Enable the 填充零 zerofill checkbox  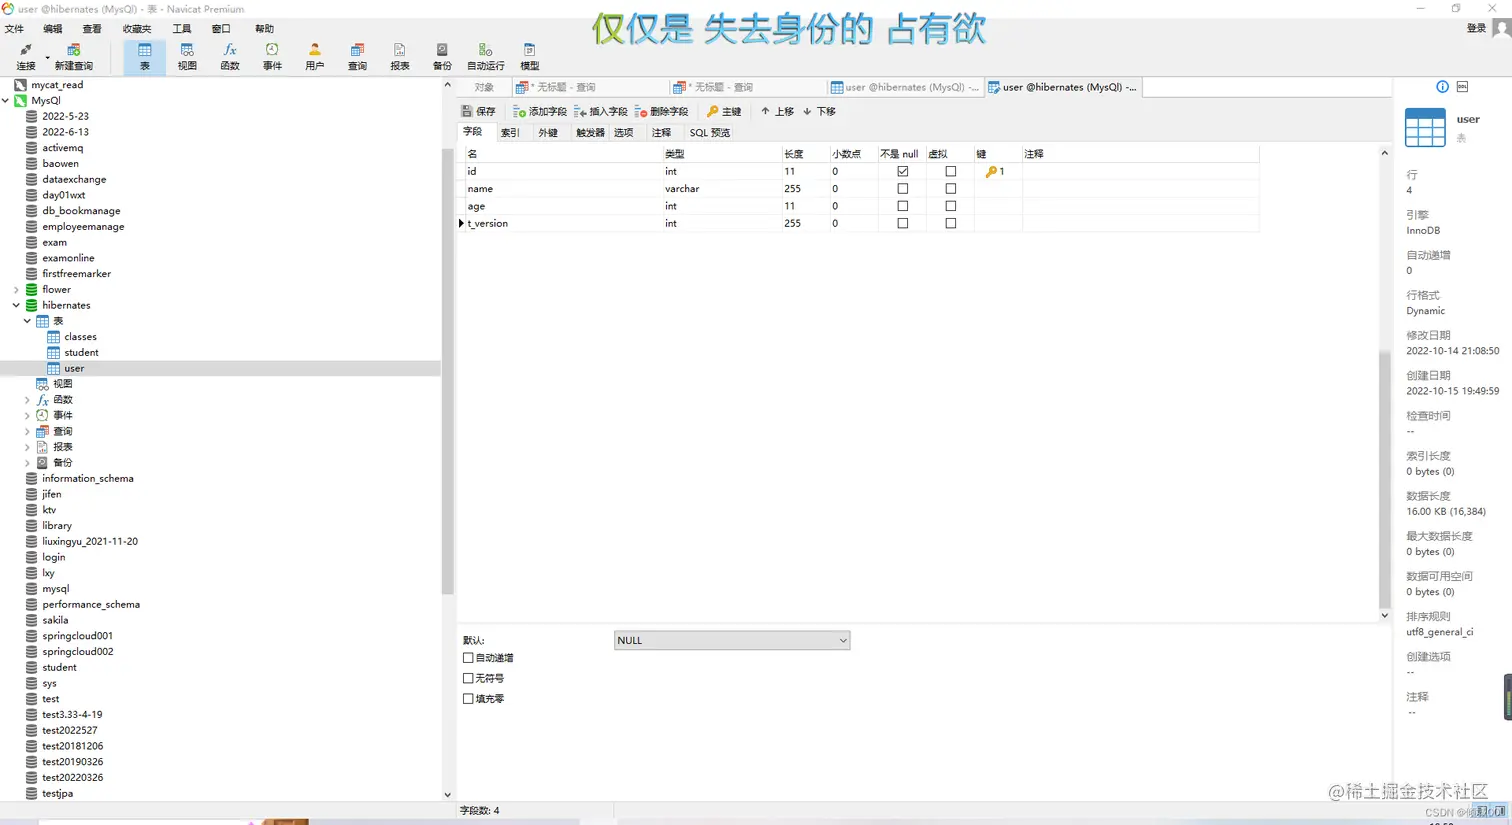(468, 699)
